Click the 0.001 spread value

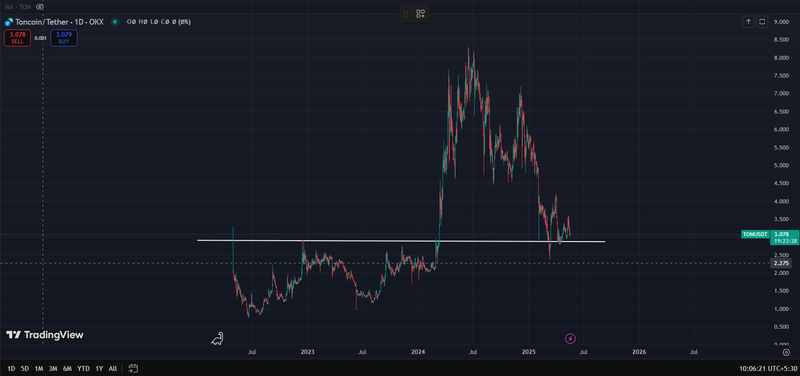pos(40,38)
